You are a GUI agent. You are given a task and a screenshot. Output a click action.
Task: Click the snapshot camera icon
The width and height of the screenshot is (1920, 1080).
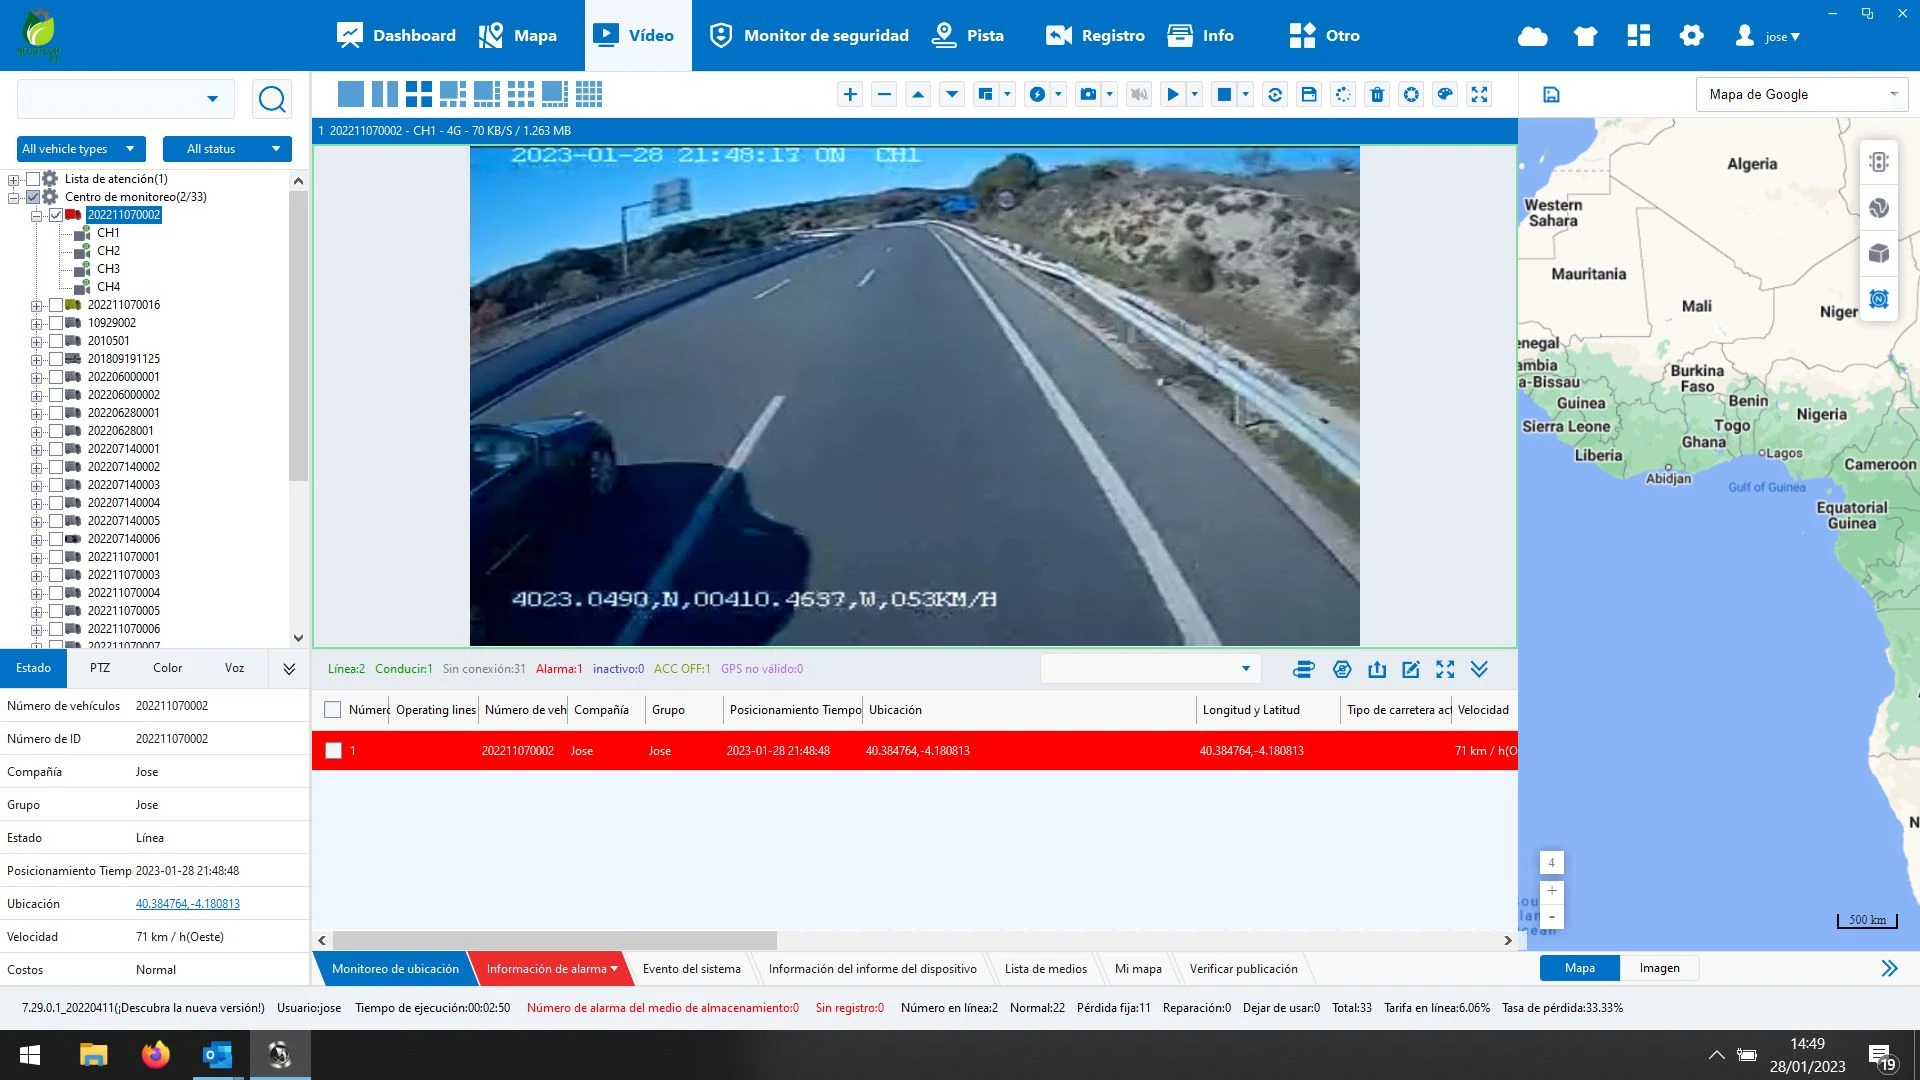click(1088, 94)
